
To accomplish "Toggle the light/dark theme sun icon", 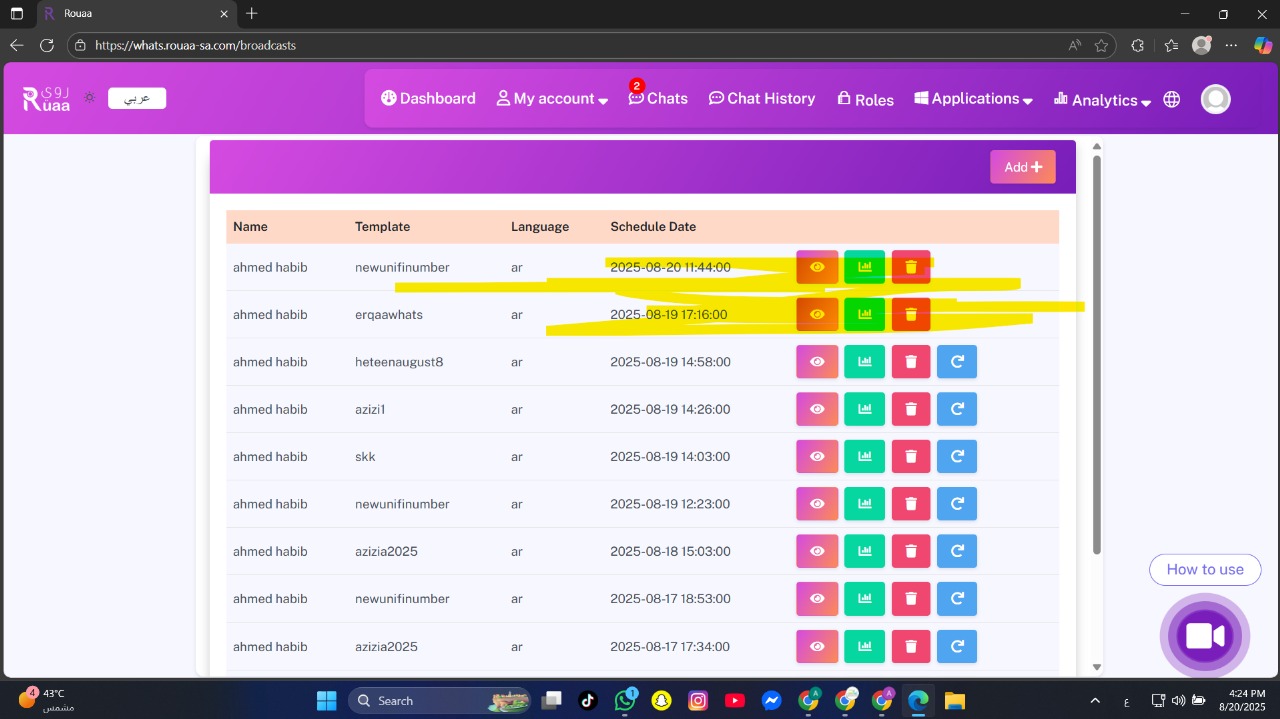I will tap(90, 98).
